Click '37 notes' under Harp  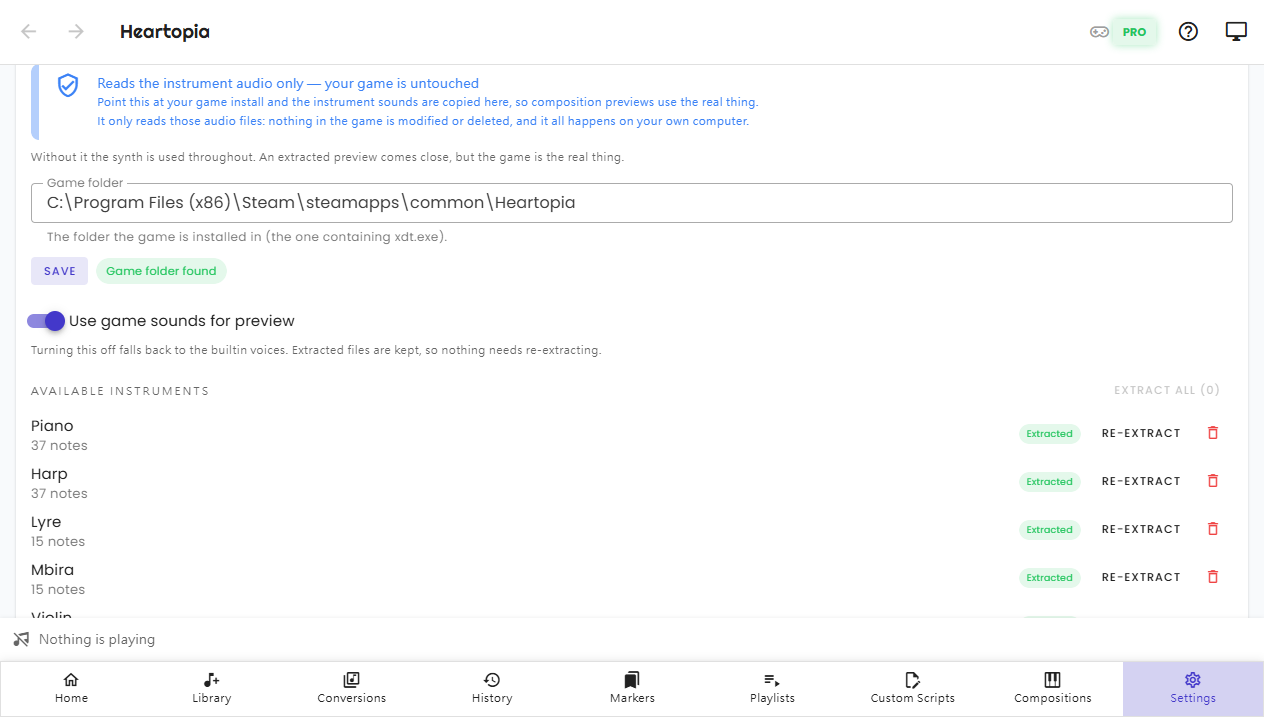(x=59, y=494)
